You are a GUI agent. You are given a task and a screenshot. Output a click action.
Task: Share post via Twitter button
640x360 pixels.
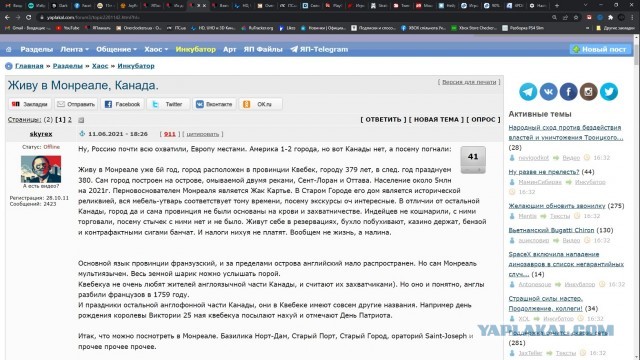click(168, 104)
